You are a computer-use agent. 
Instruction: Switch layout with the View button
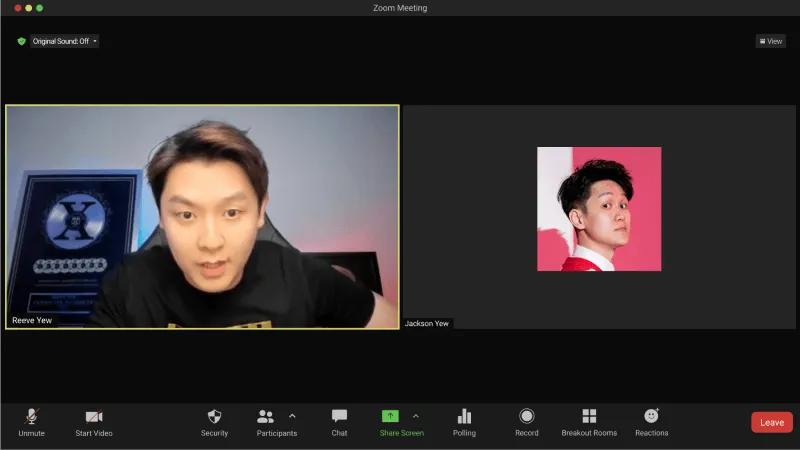(771, 41)
